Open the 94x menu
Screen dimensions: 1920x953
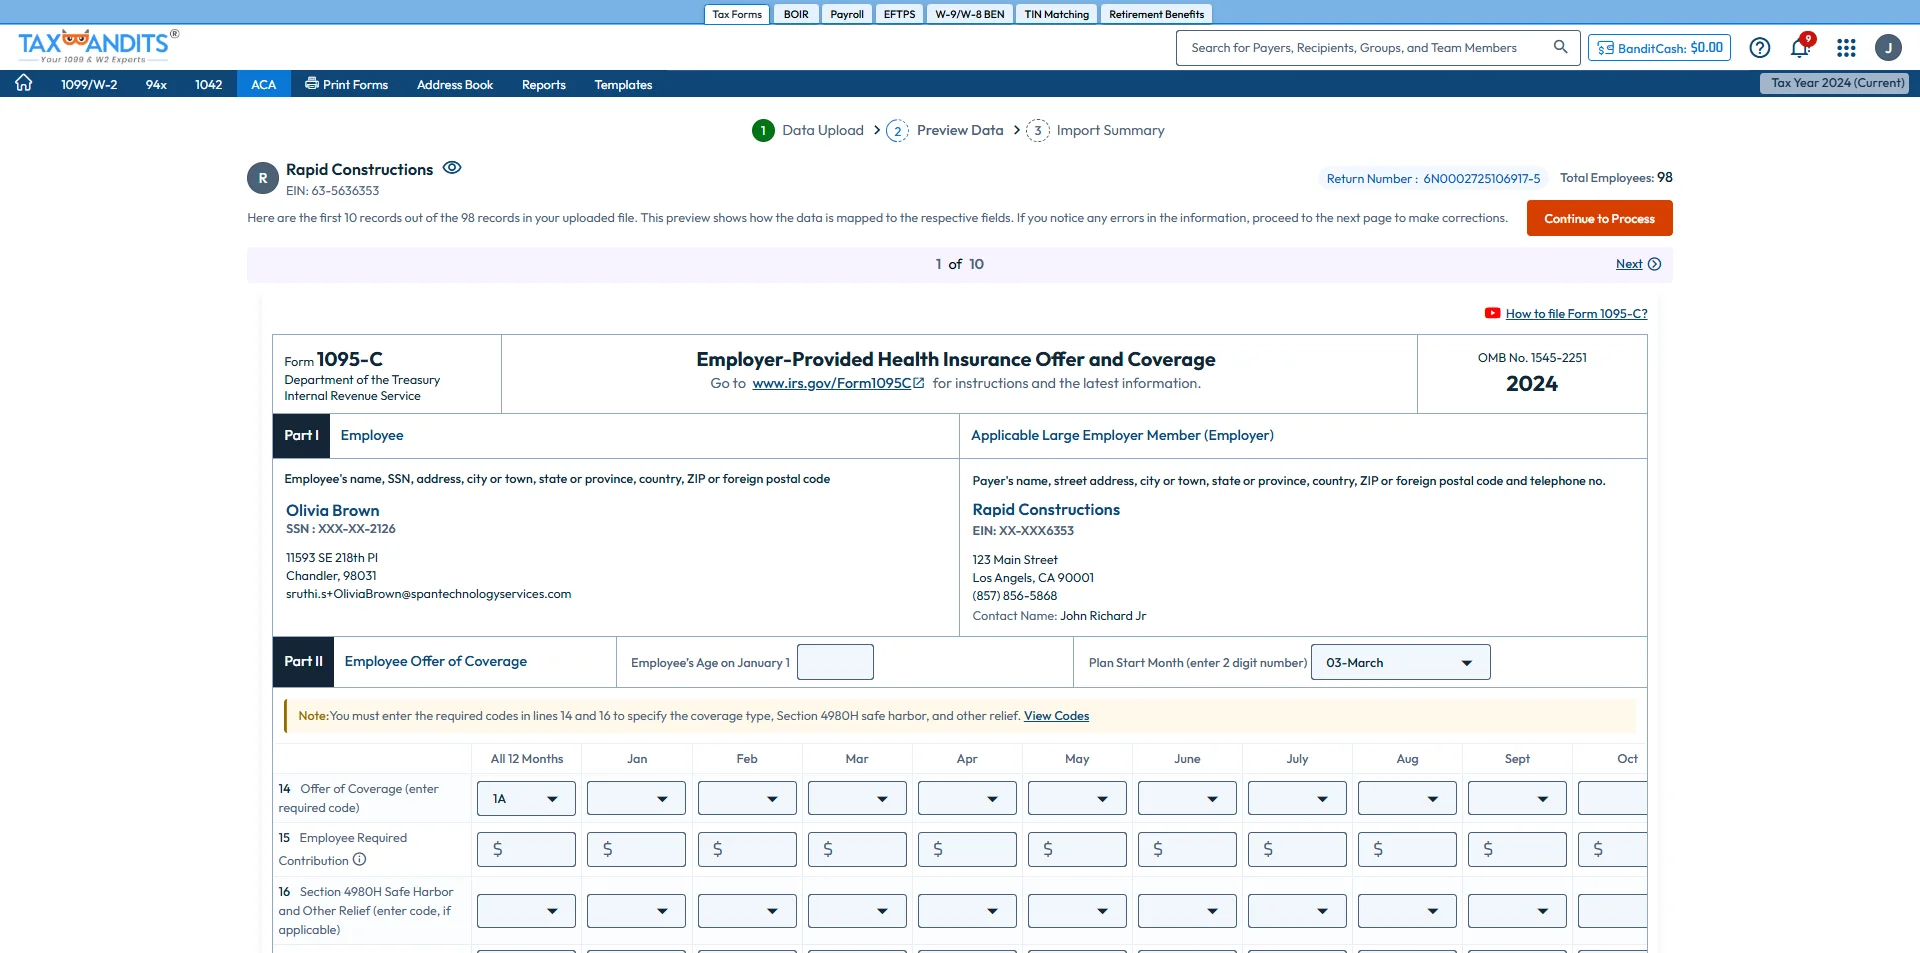156,84
